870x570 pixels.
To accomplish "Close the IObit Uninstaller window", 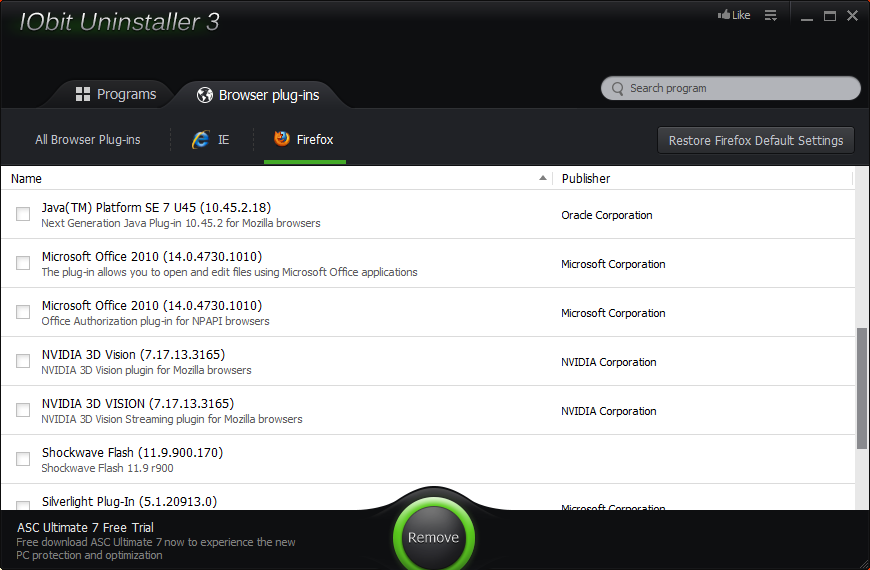I will tap(852, 16).
